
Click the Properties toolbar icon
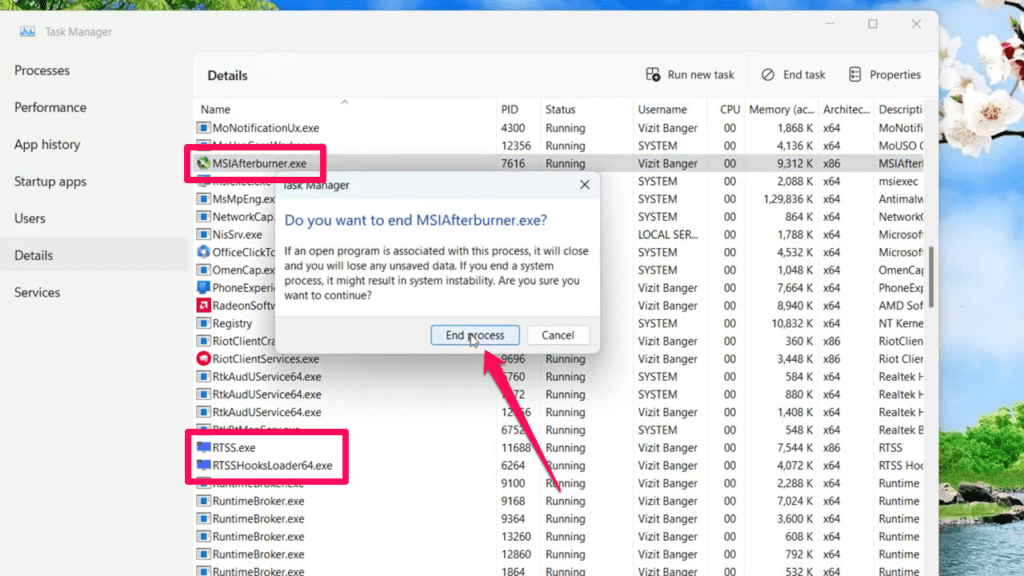click(855, 74)
